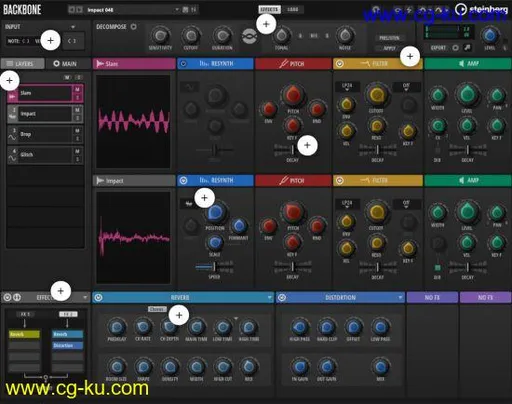Click the second round icon in Effects header
The height and width of the screenshot is (404, 512).
coord(17,297)
